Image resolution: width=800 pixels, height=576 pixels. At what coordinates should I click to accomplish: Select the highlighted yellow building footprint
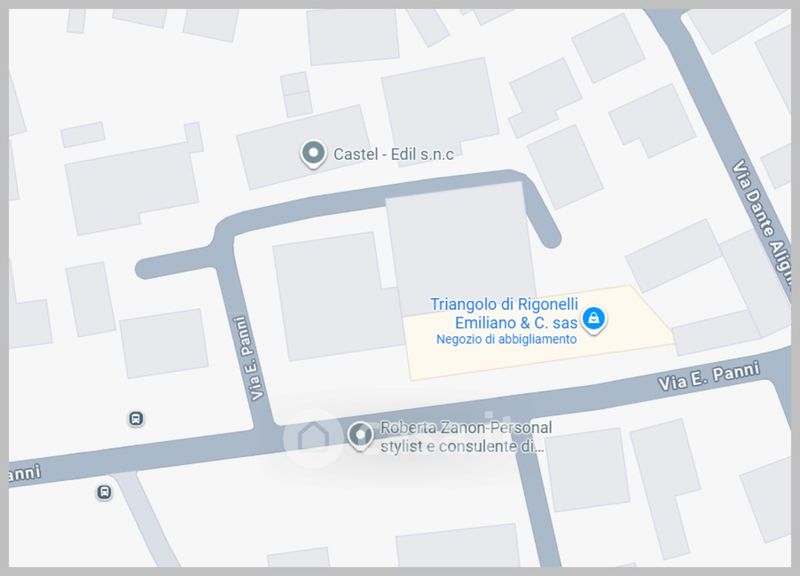[x=539, y=333]
